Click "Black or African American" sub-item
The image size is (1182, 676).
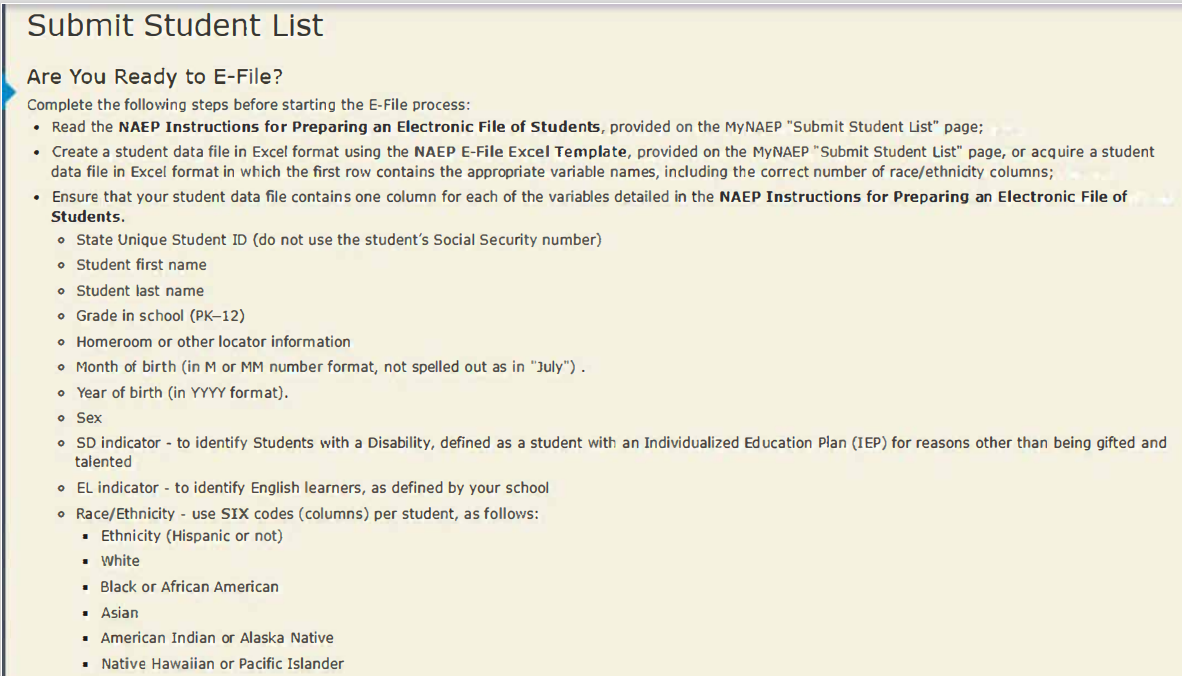[x=189, y=587]
